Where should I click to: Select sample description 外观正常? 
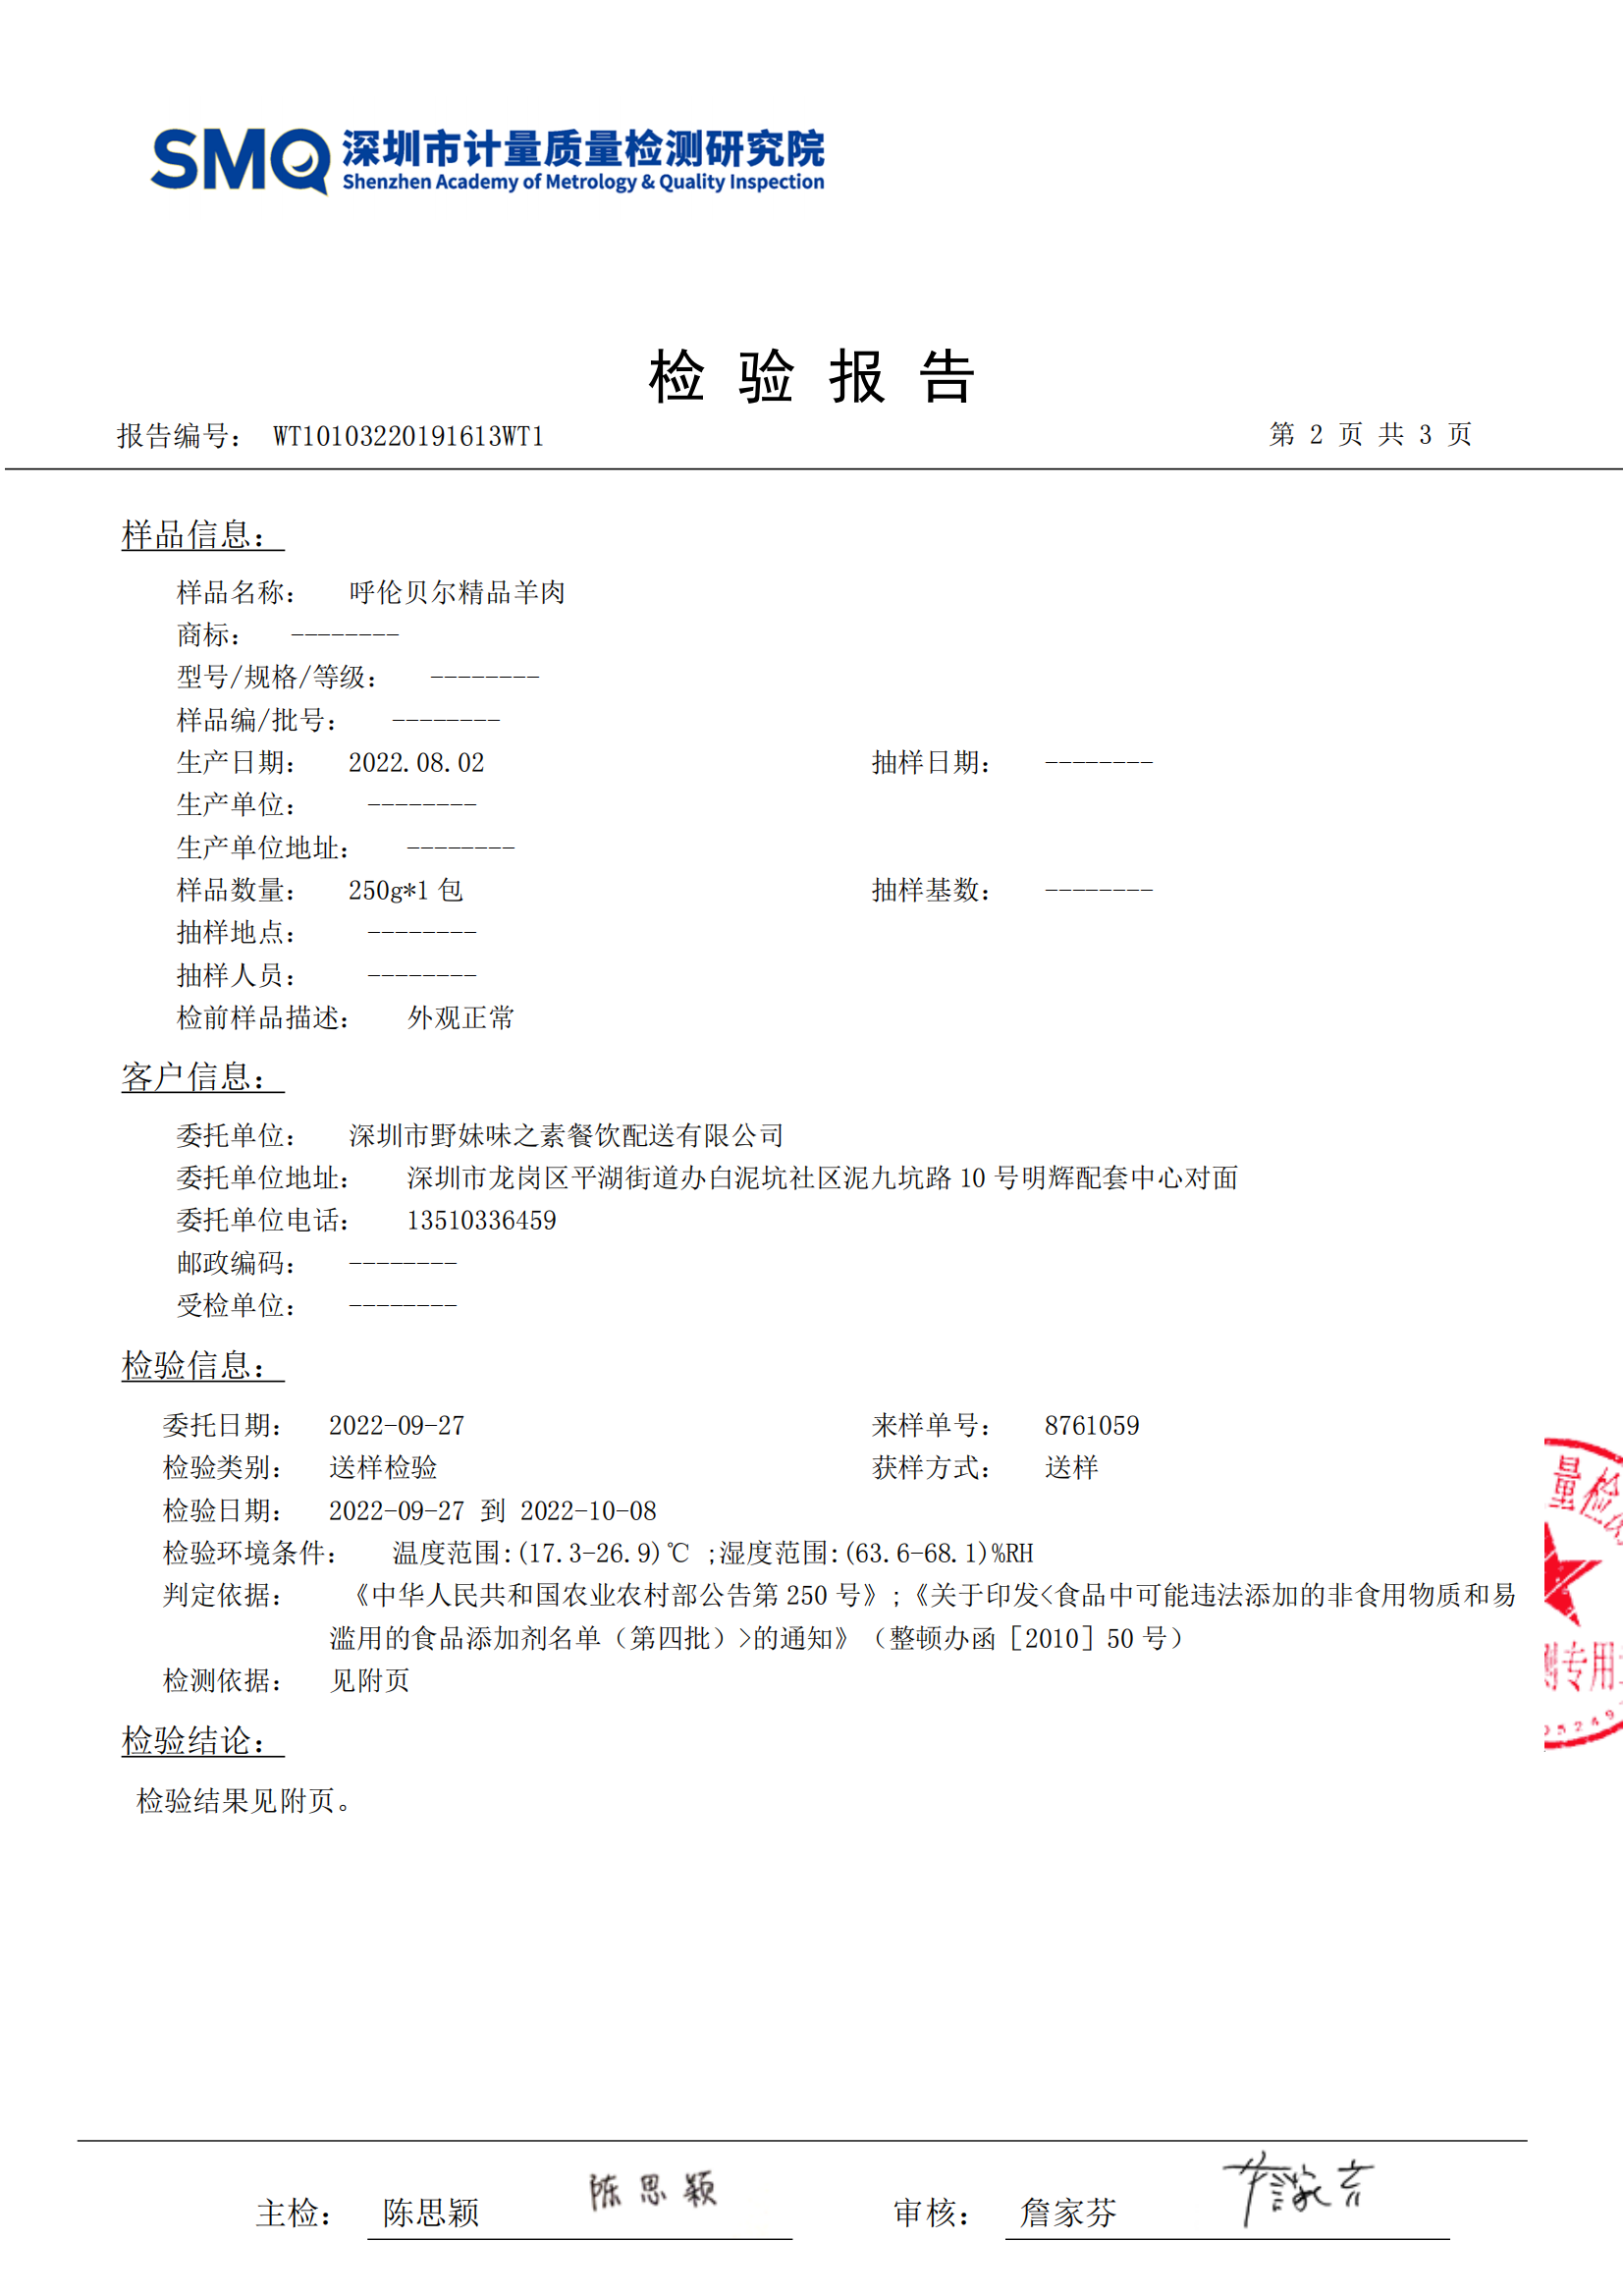pos(461,1018)
